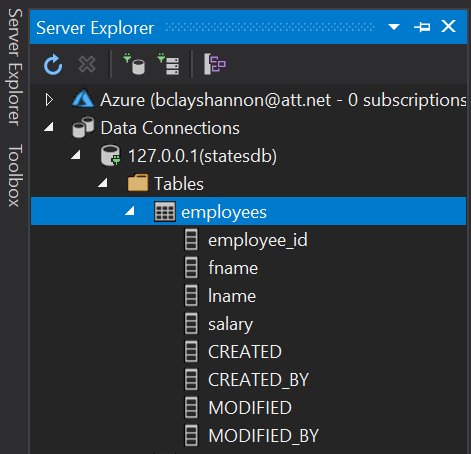Expand the Azure node arrow
This screenshot has width=471, height=454.
(x=49, y=100)
